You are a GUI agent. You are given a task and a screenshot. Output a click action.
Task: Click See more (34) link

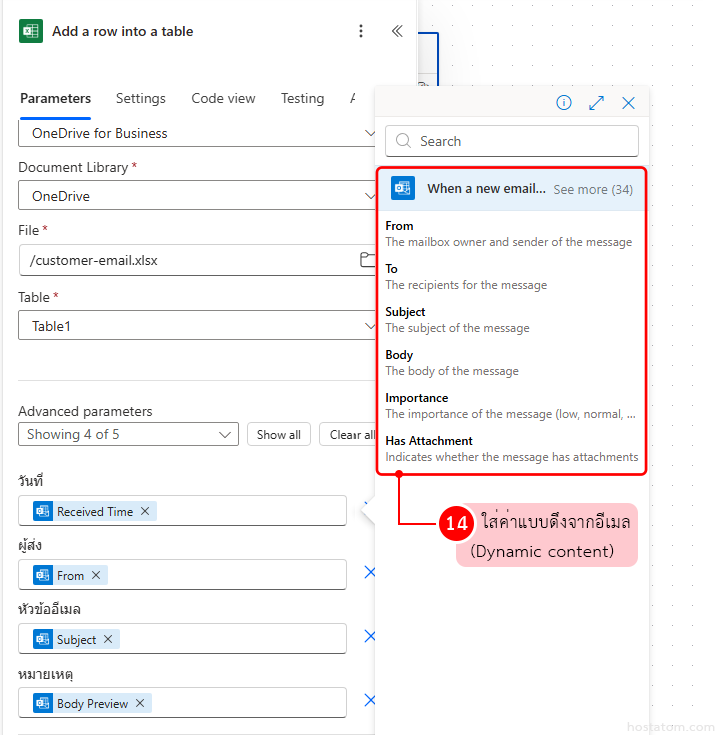click(x=593, y=189)
